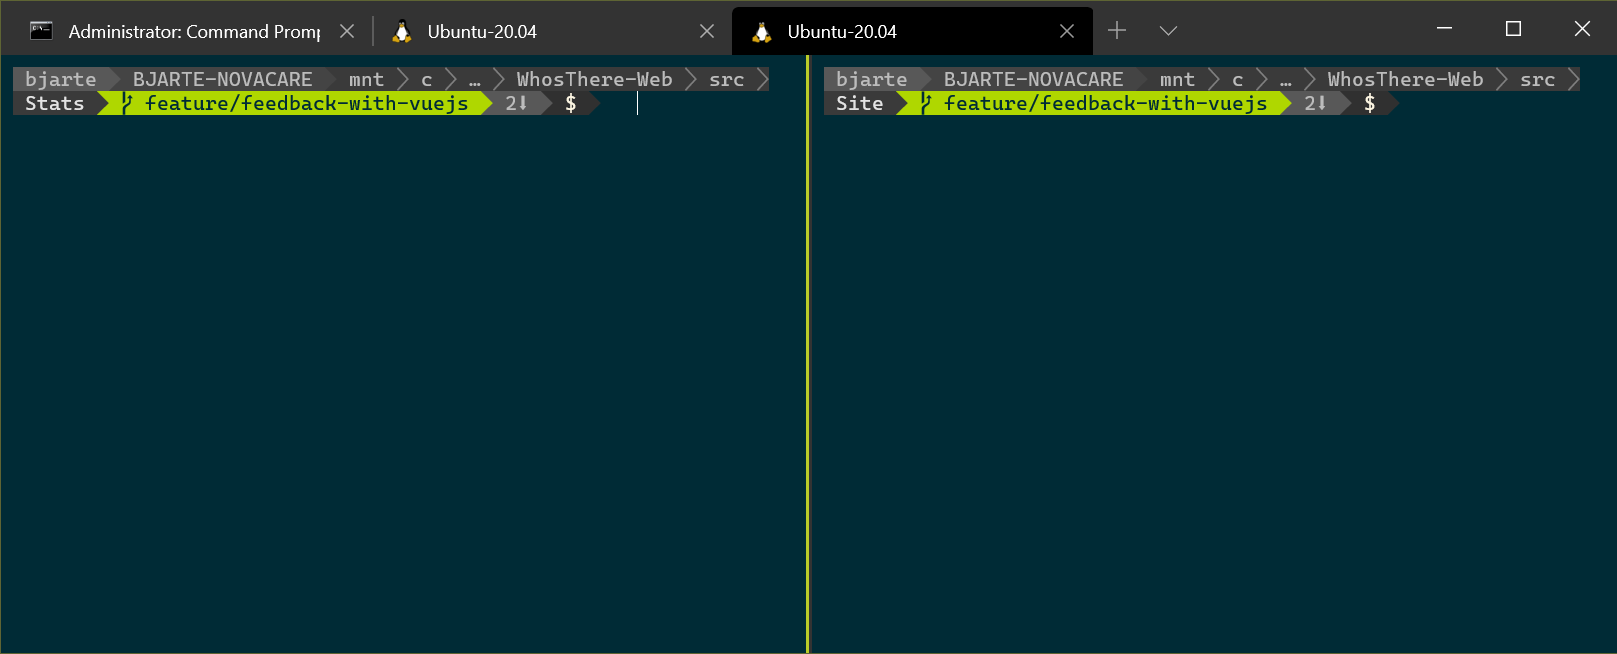Click WhosThere-Web path segment in left pane

coord(595,79)
